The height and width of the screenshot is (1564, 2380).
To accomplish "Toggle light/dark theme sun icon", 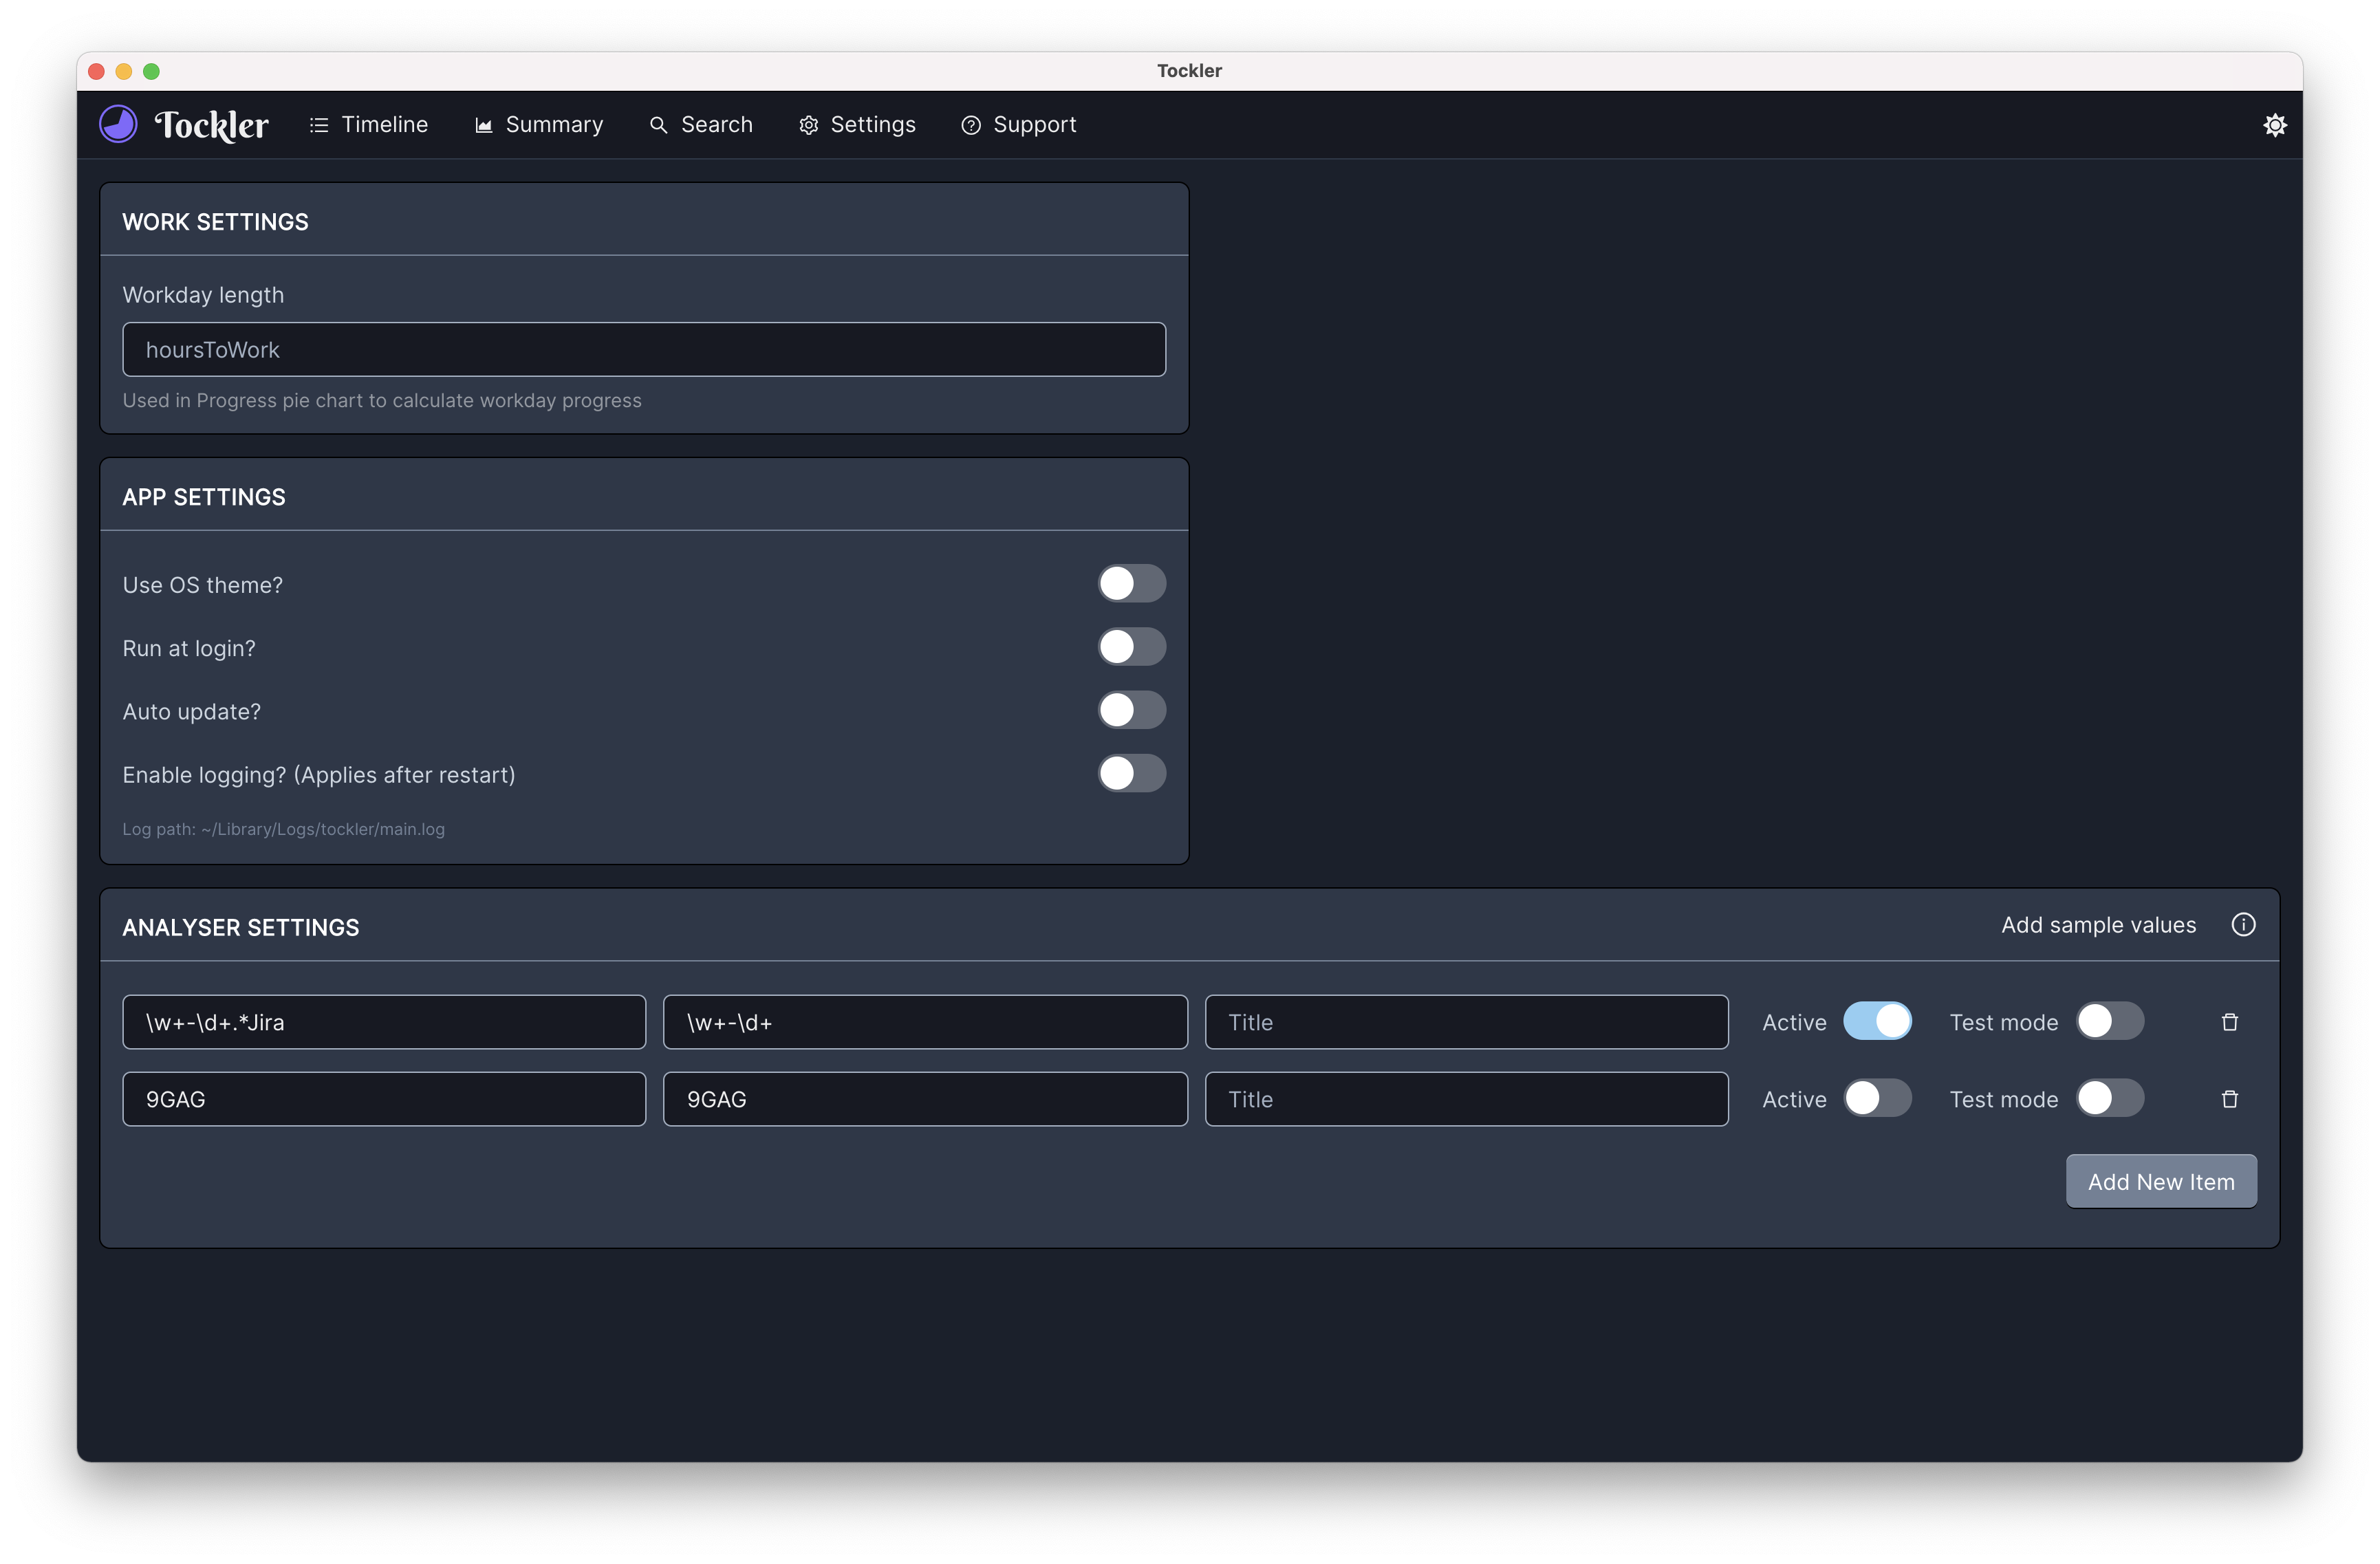I will 2274,125.
